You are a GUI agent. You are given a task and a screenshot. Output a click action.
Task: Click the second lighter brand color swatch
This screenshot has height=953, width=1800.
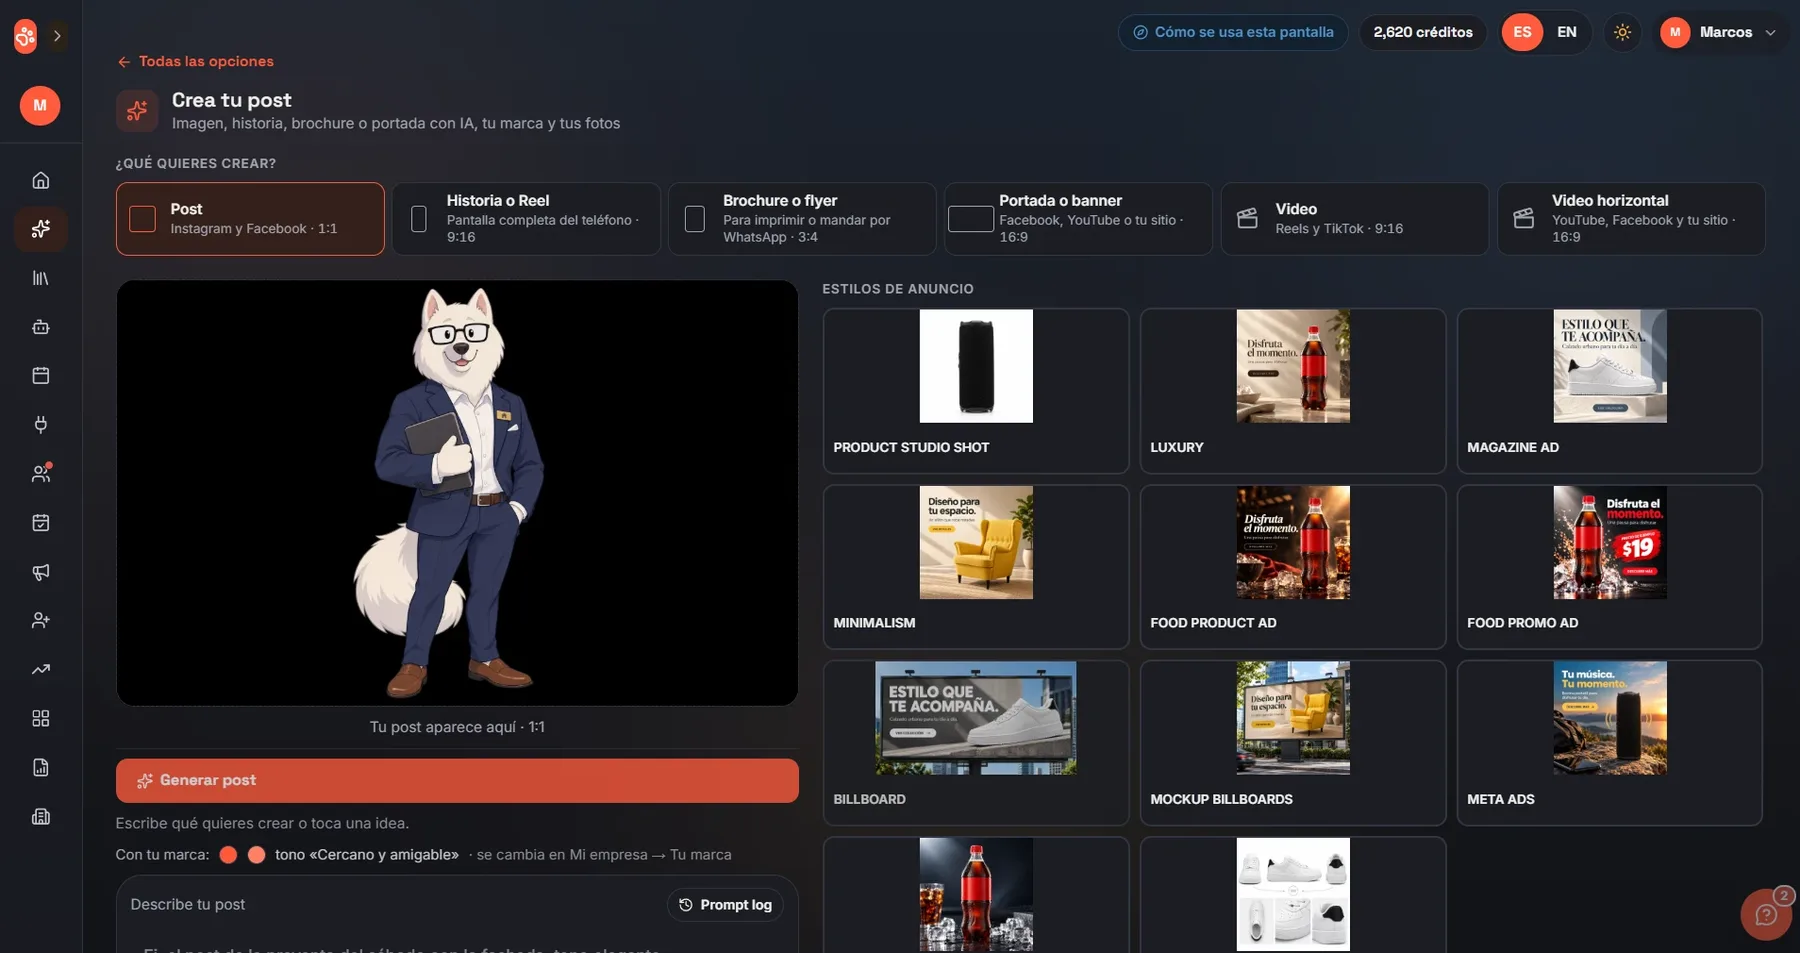[x=256, y=855]
